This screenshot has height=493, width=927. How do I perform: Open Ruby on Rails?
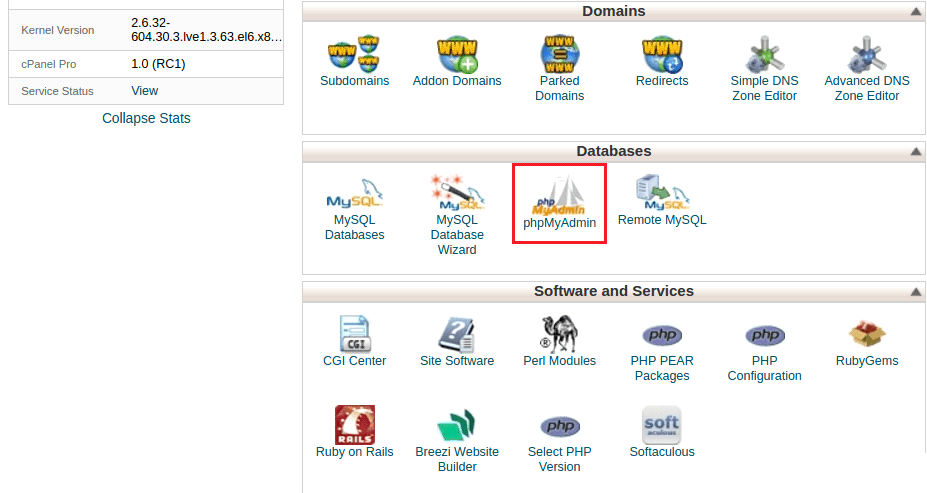(x=354, y=425)
